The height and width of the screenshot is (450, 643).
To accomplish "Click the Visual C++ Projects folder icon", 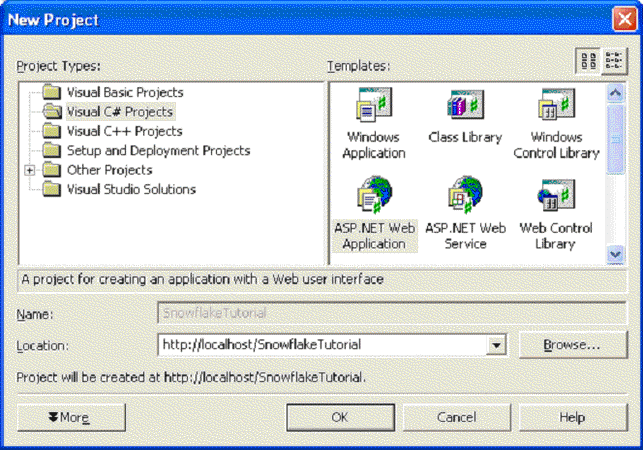I will [x=52, y=131].
